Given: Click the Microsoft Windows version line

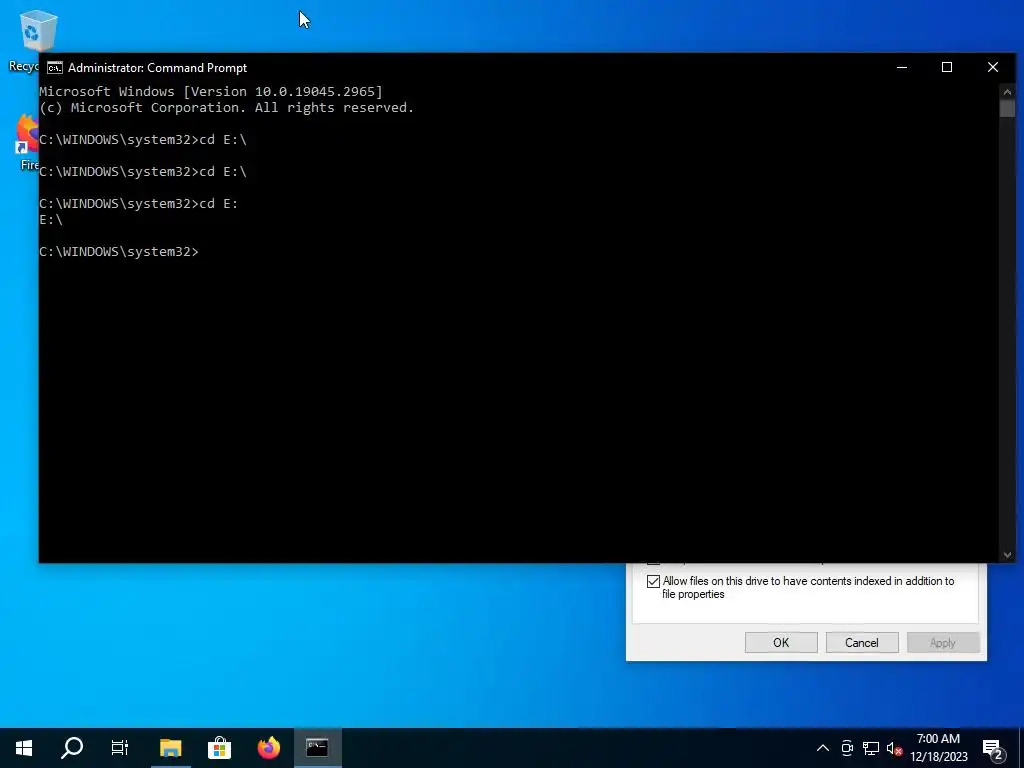Looking at the screenshot, I should (211, 91).
